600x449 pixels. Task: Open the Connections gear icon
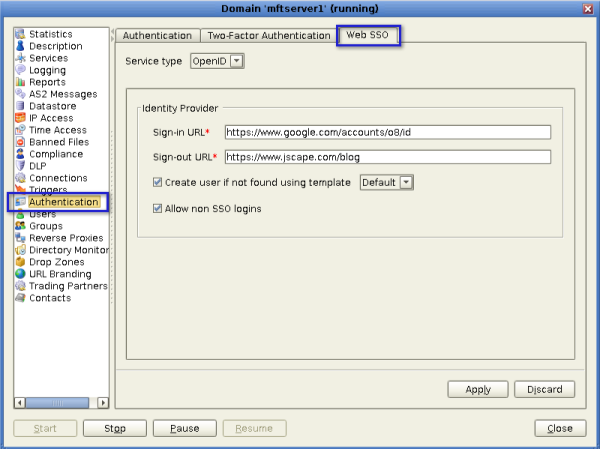[x=20, y=178]
